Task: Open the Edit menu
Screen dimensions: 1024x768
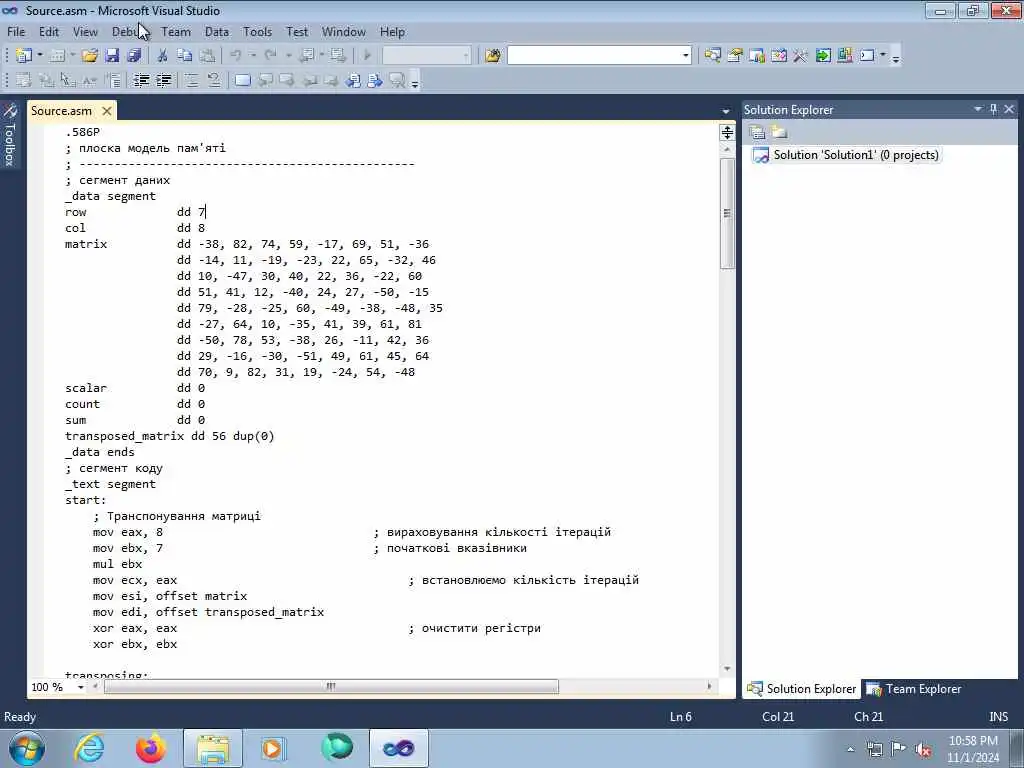Action: point(48,31)
